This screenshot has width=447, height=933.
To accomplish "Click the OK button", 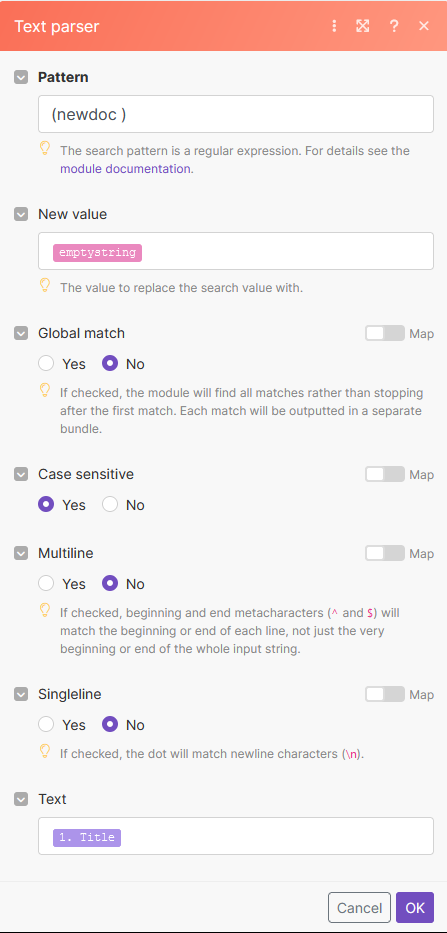I will click(415, 907).
